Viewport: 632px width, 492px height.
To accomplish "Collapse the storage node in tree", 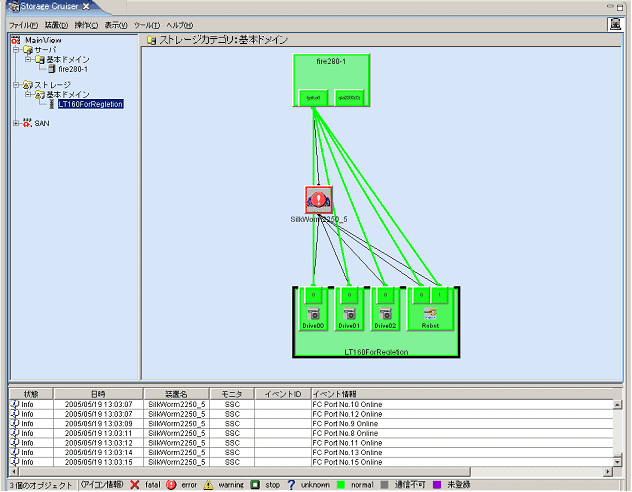I will click(x=16, y=85).
